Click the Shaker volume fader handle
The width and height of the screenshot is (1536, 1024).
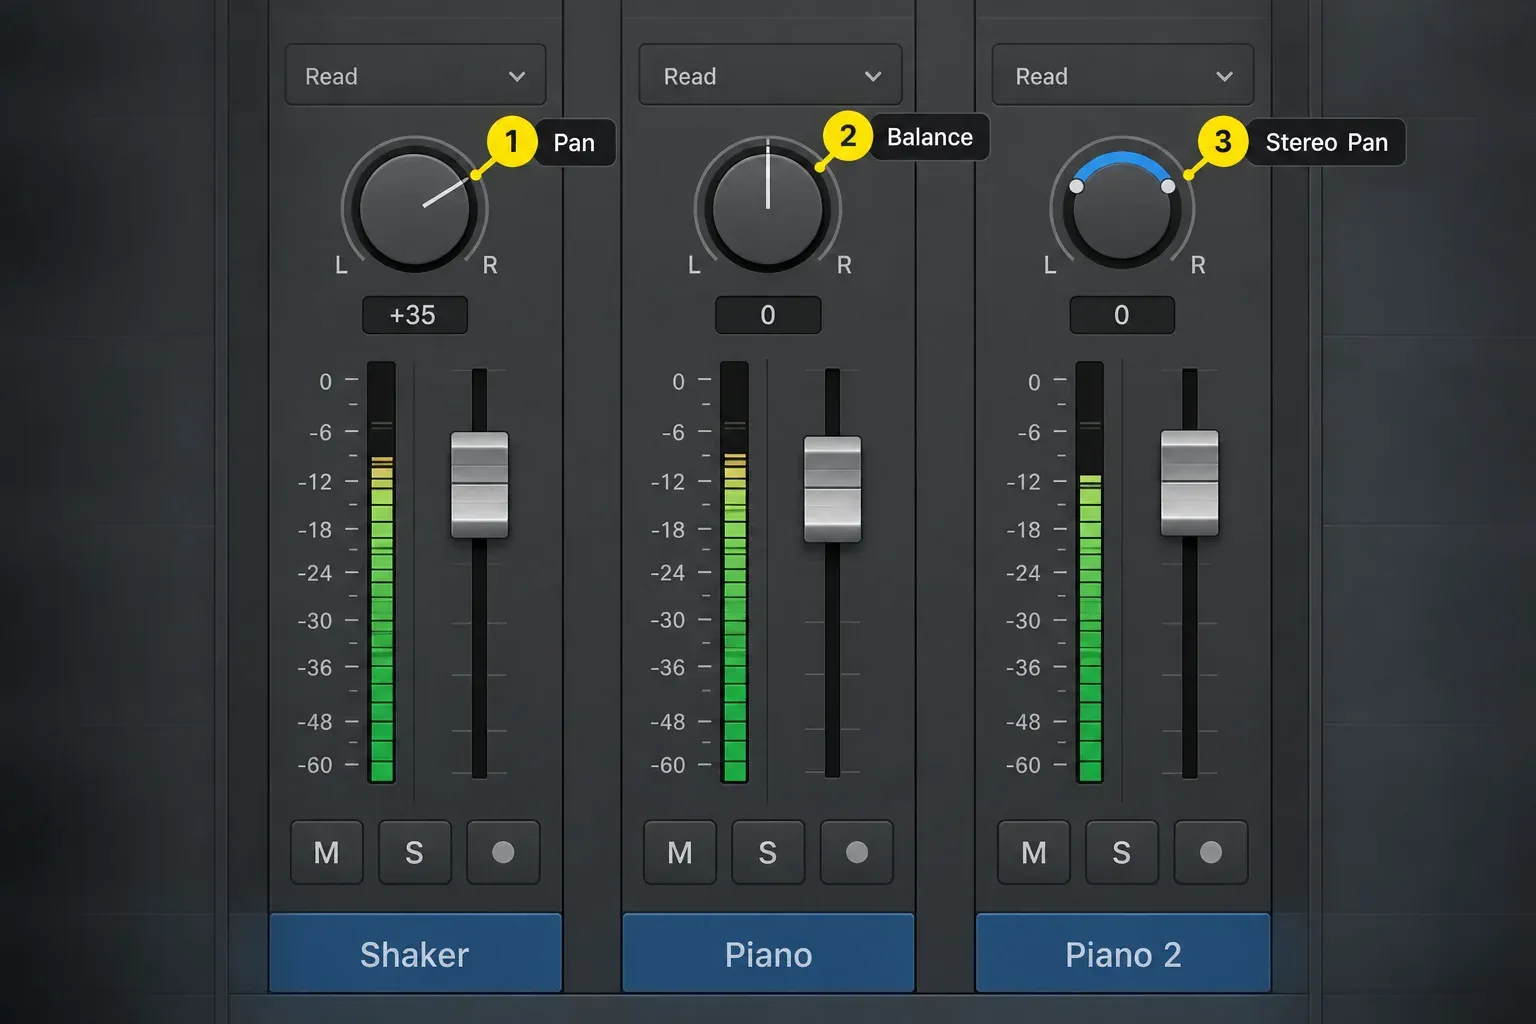tap(480, 485)
